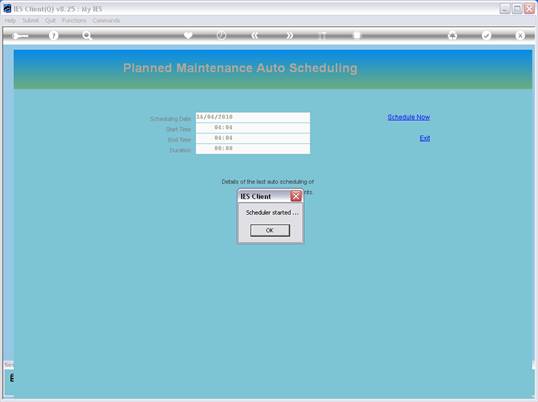This screenshot has width=538, height=402.
Task: Click the Exit link
Action: [x=425, y=138]
